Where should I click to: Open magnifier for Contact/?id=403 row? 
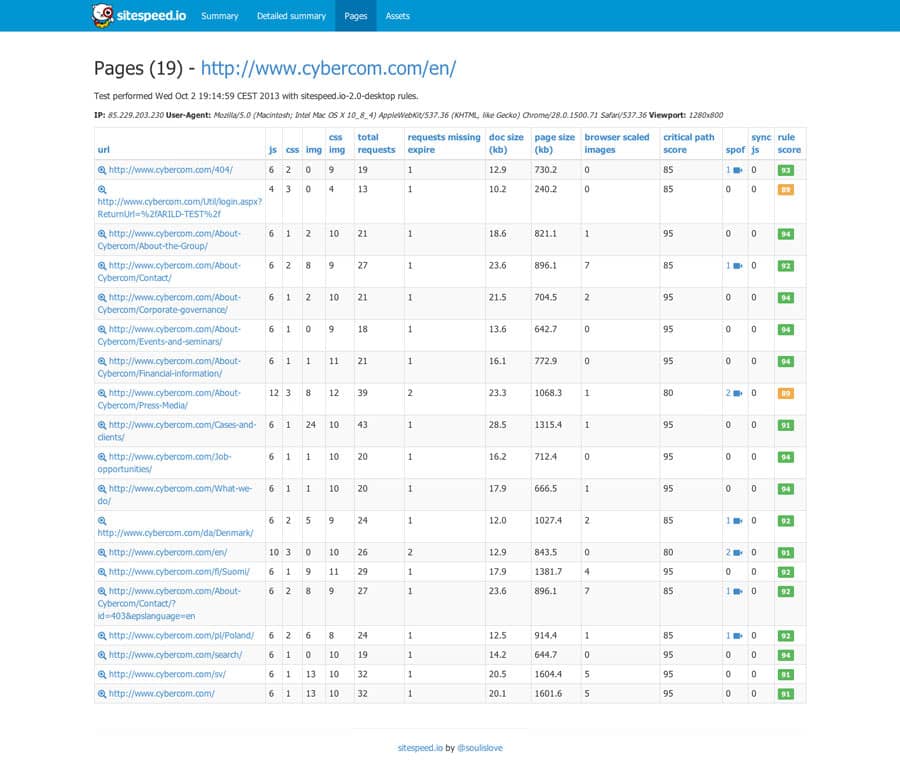102,591
